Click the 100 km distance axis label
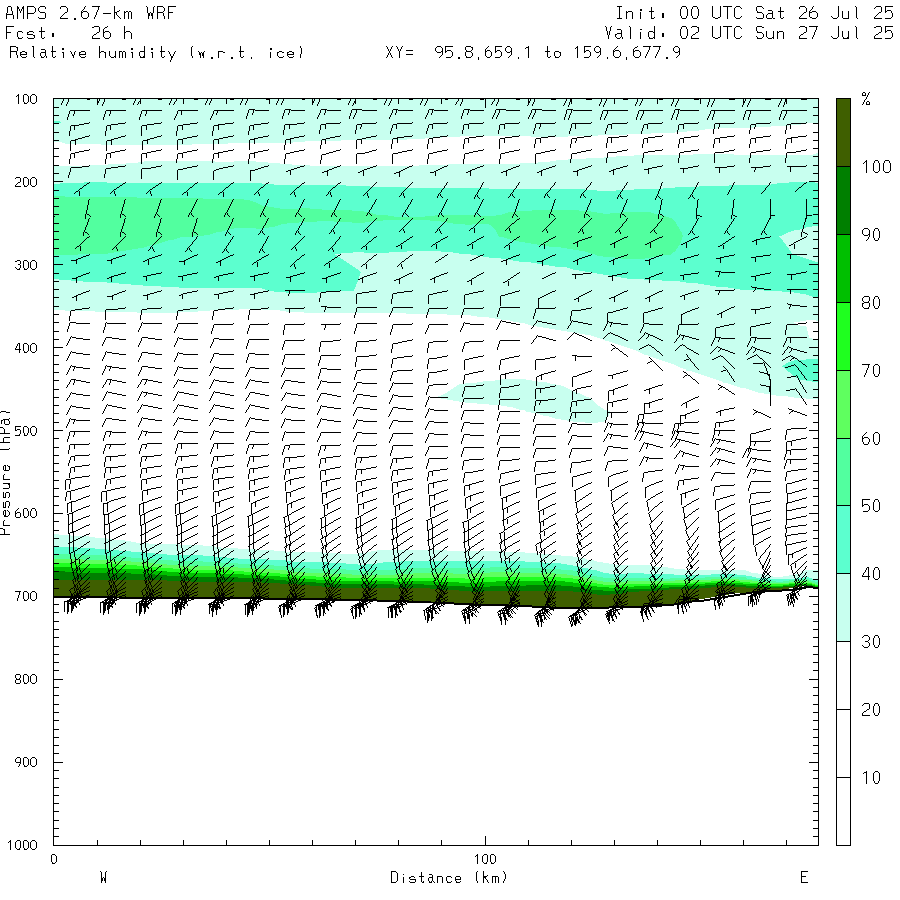The height and width of the screenshot is (900, 900). coord(485,859)
